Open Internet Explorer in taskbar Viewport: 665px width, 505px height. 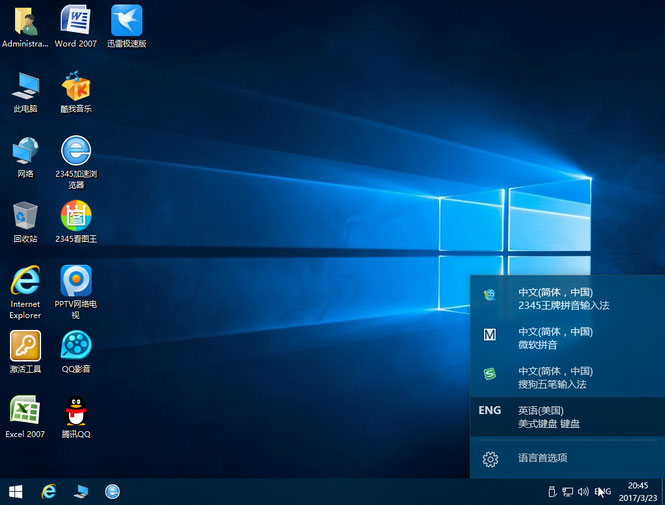49,492
